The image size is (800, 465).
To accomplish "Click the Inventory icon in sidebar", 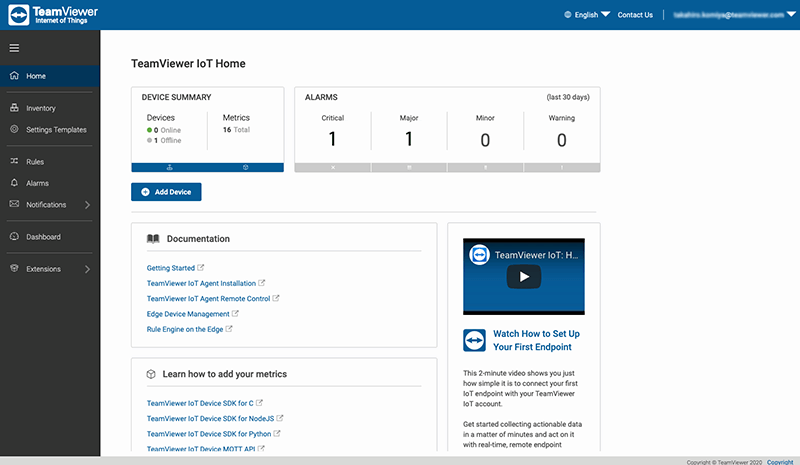I will tap(14, 108).
